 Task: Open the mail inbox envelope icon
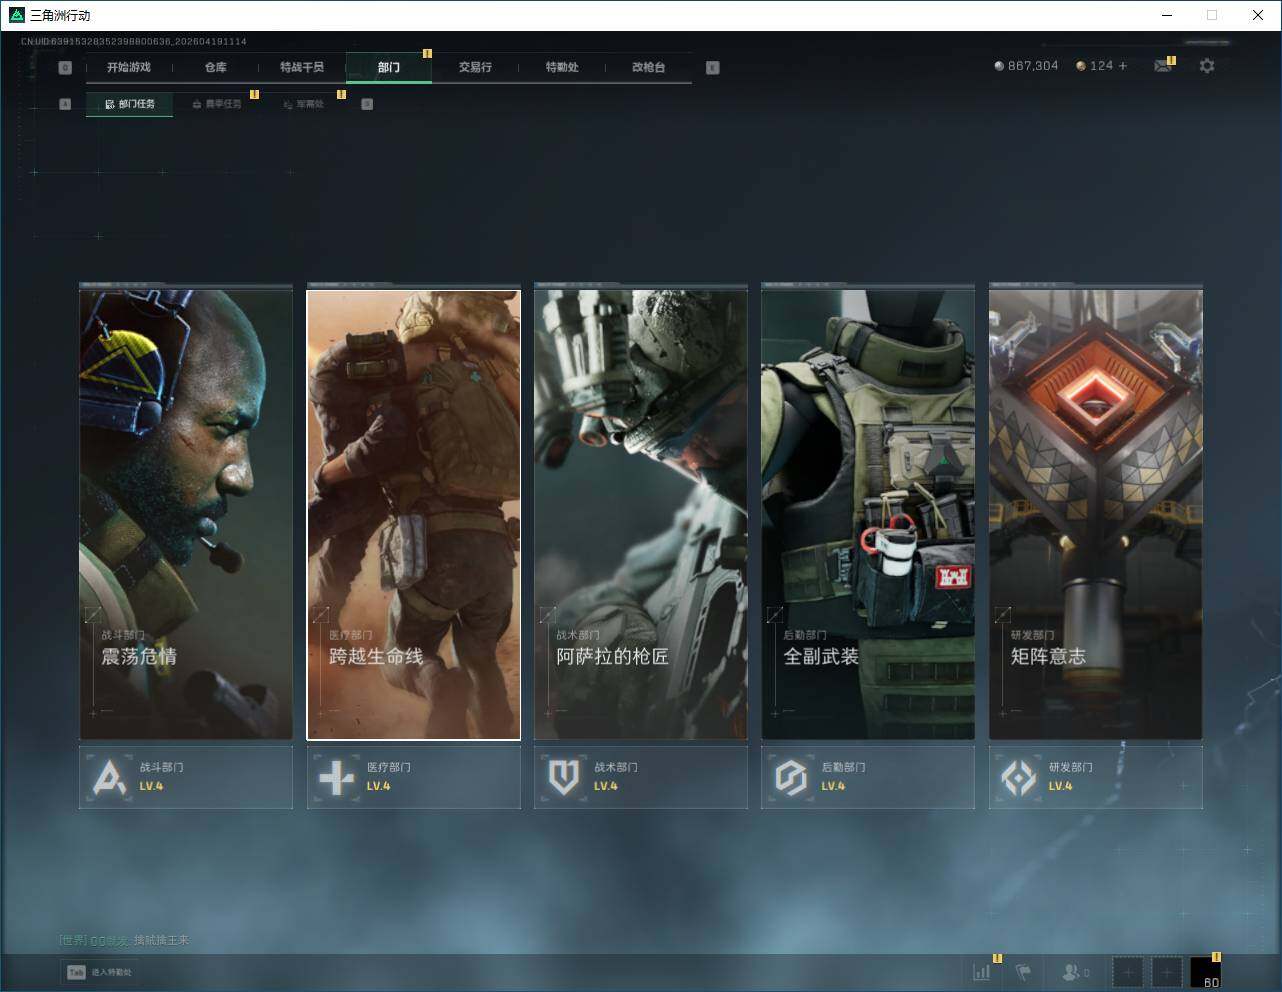(x=1162, y=66)
